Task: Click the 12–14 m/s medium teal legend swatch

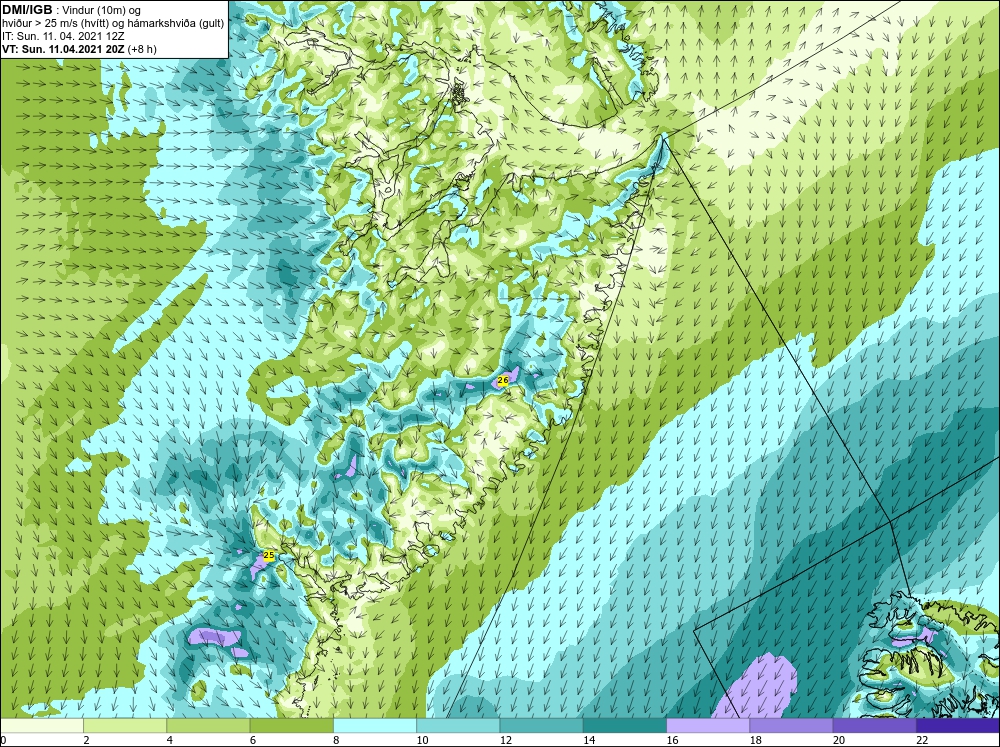Action: (x=541, y=725)
